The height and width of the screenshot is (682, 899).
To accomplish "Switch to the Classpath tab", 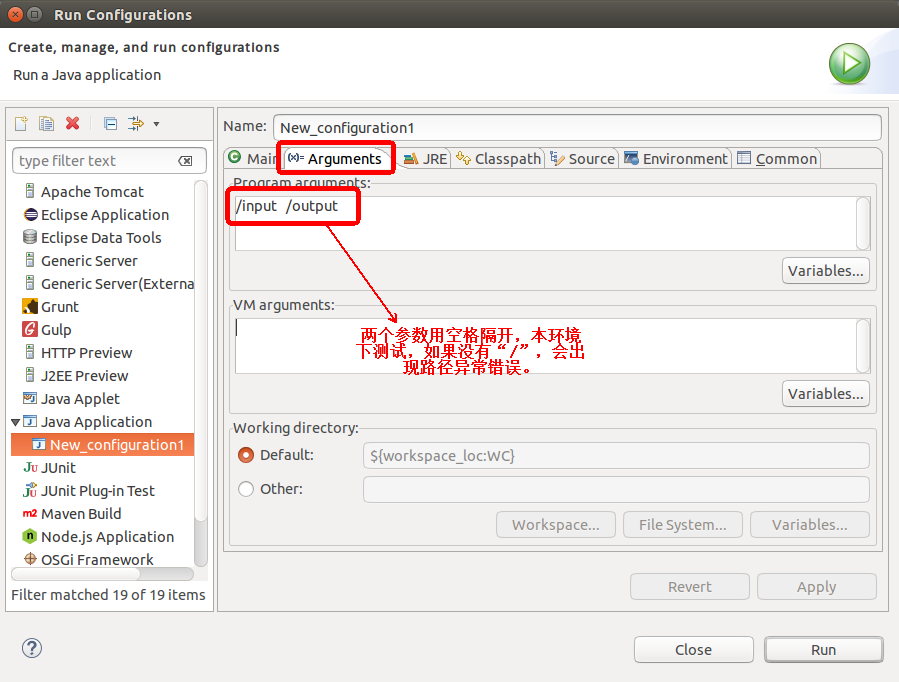I will (499, 159).
